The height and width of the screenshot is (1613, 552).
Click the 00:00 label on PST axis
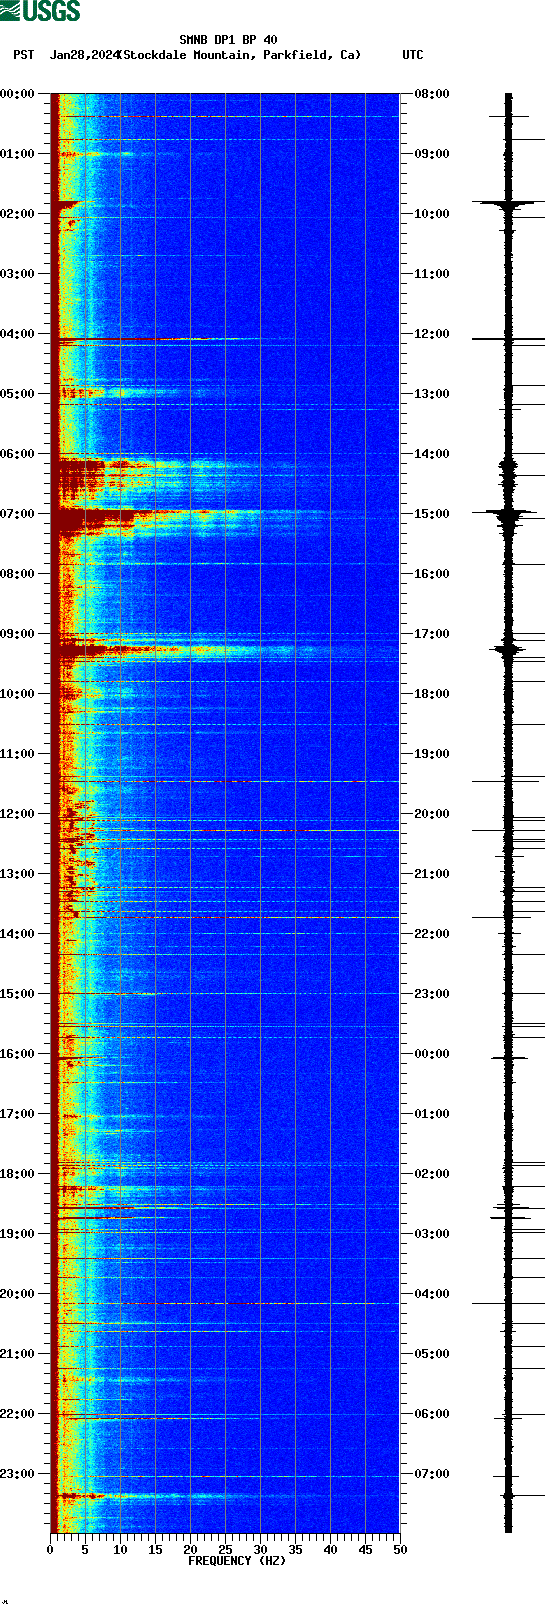point(18,94)
